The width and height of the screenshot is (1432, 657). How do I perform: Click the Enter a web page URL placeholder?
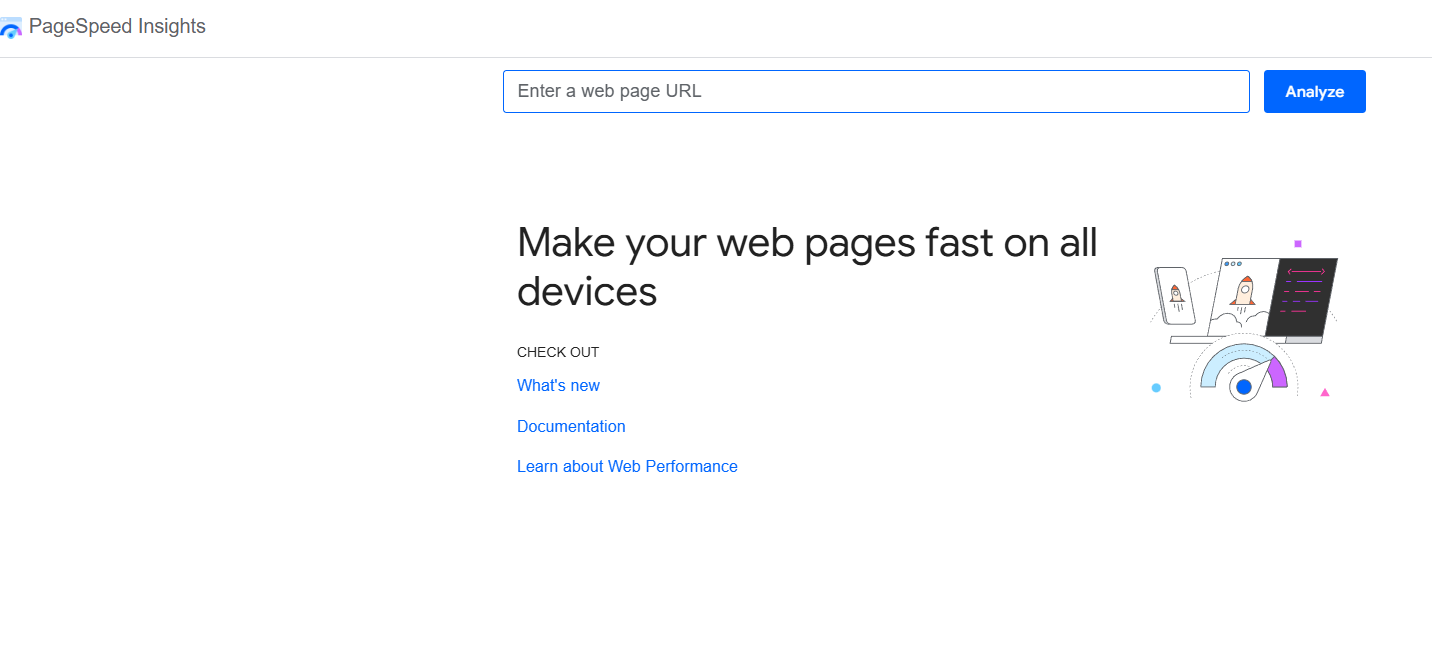[x=609, y=91]
